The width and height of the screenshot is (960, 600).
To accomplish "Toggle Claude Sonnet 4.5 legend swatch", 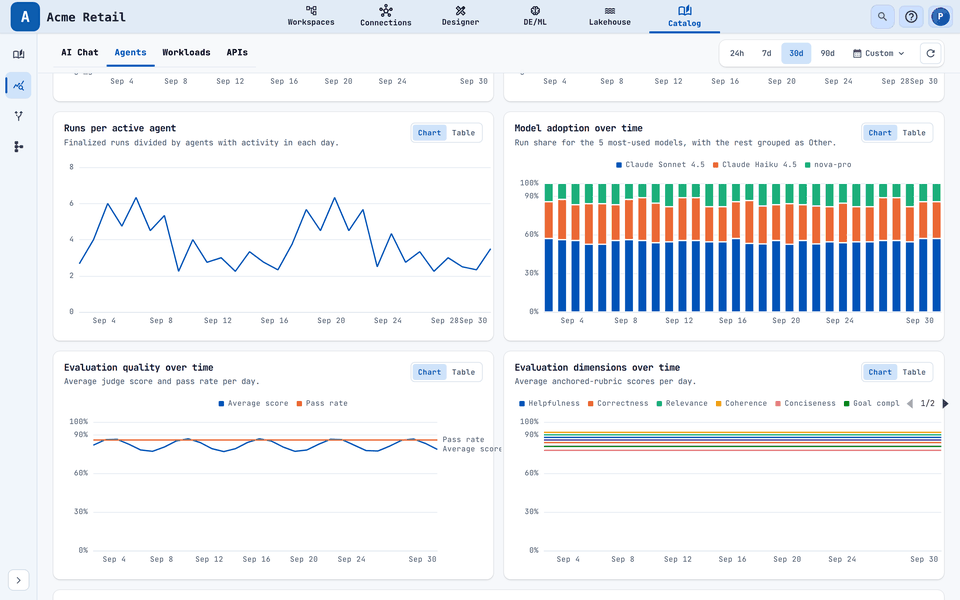I will (619, 165).
